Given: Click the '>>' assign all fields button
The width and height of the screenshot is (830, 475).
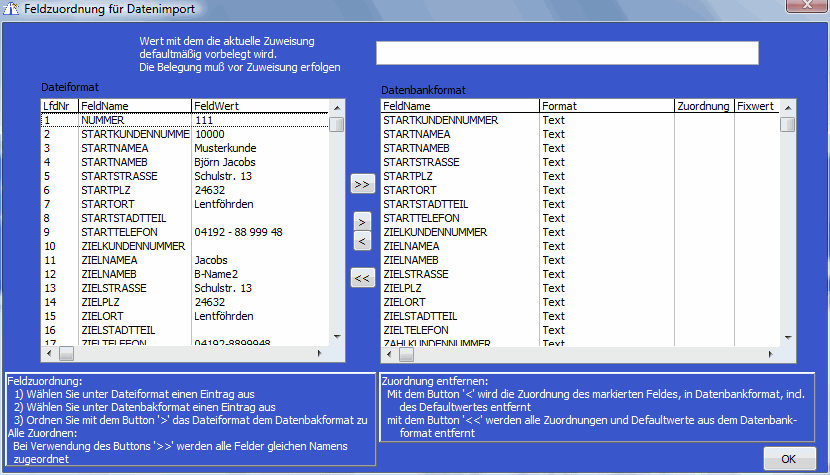Looking at the screenshot, I should 362,184.
